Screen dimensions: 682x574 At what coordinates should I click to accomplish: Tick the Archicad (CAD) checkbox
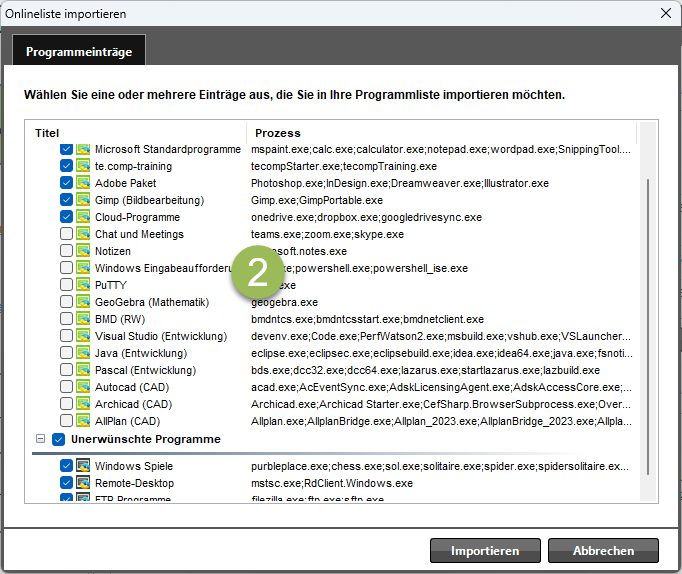[66, 404]
